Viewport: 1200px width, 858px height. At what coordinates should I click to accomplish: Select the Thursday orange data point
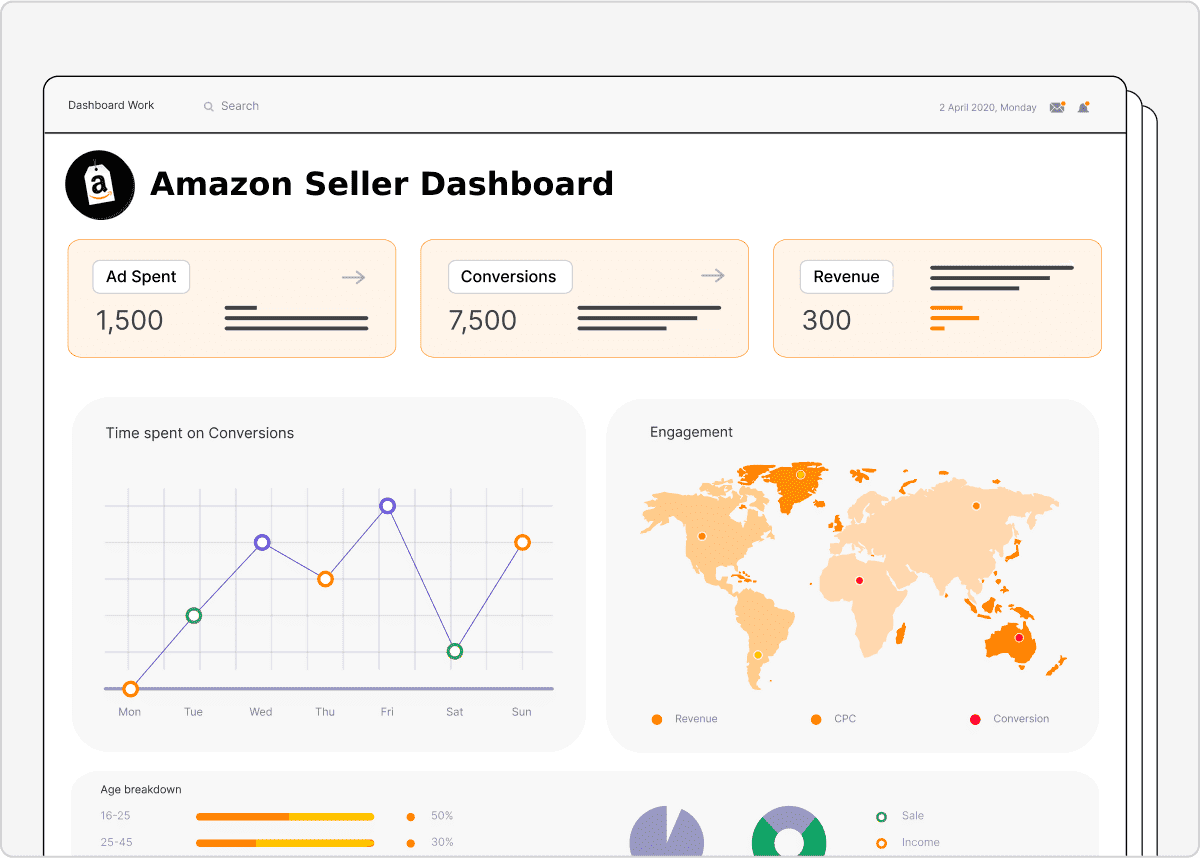pyautogui.click(x=325, y=579)
